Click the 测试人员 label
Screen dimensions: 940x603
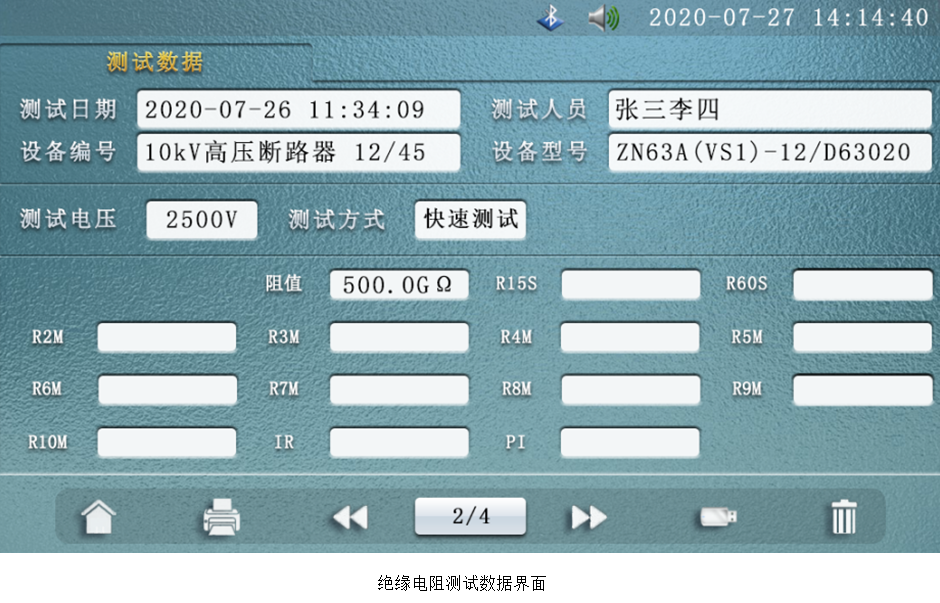539,110
